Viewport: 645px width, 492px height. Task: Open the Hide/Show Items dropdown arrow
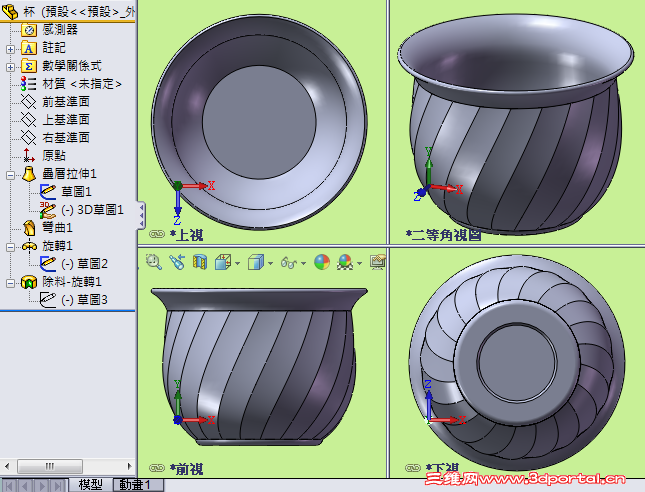304,263
